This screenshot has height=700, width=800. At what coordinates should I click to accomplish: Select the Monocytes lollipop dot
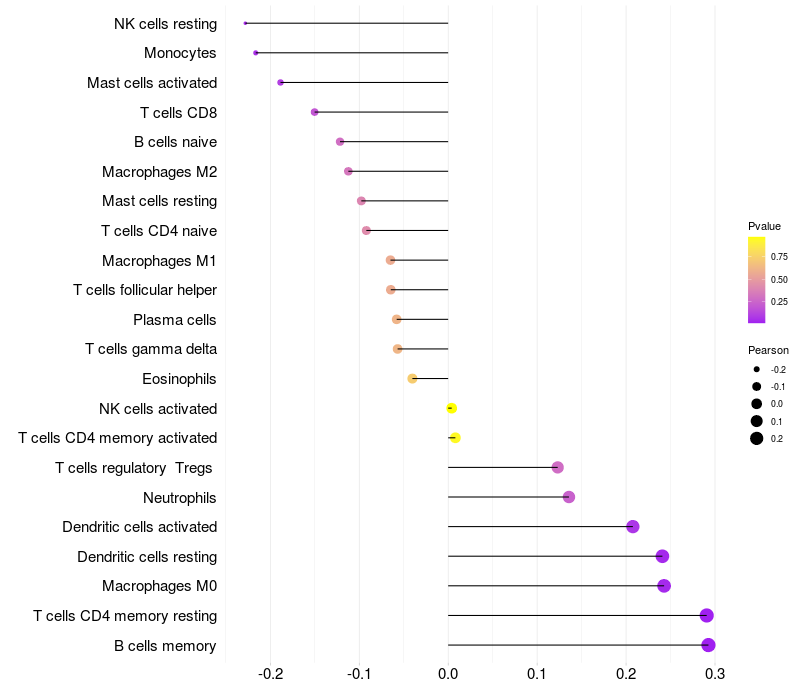pos(256,53)
